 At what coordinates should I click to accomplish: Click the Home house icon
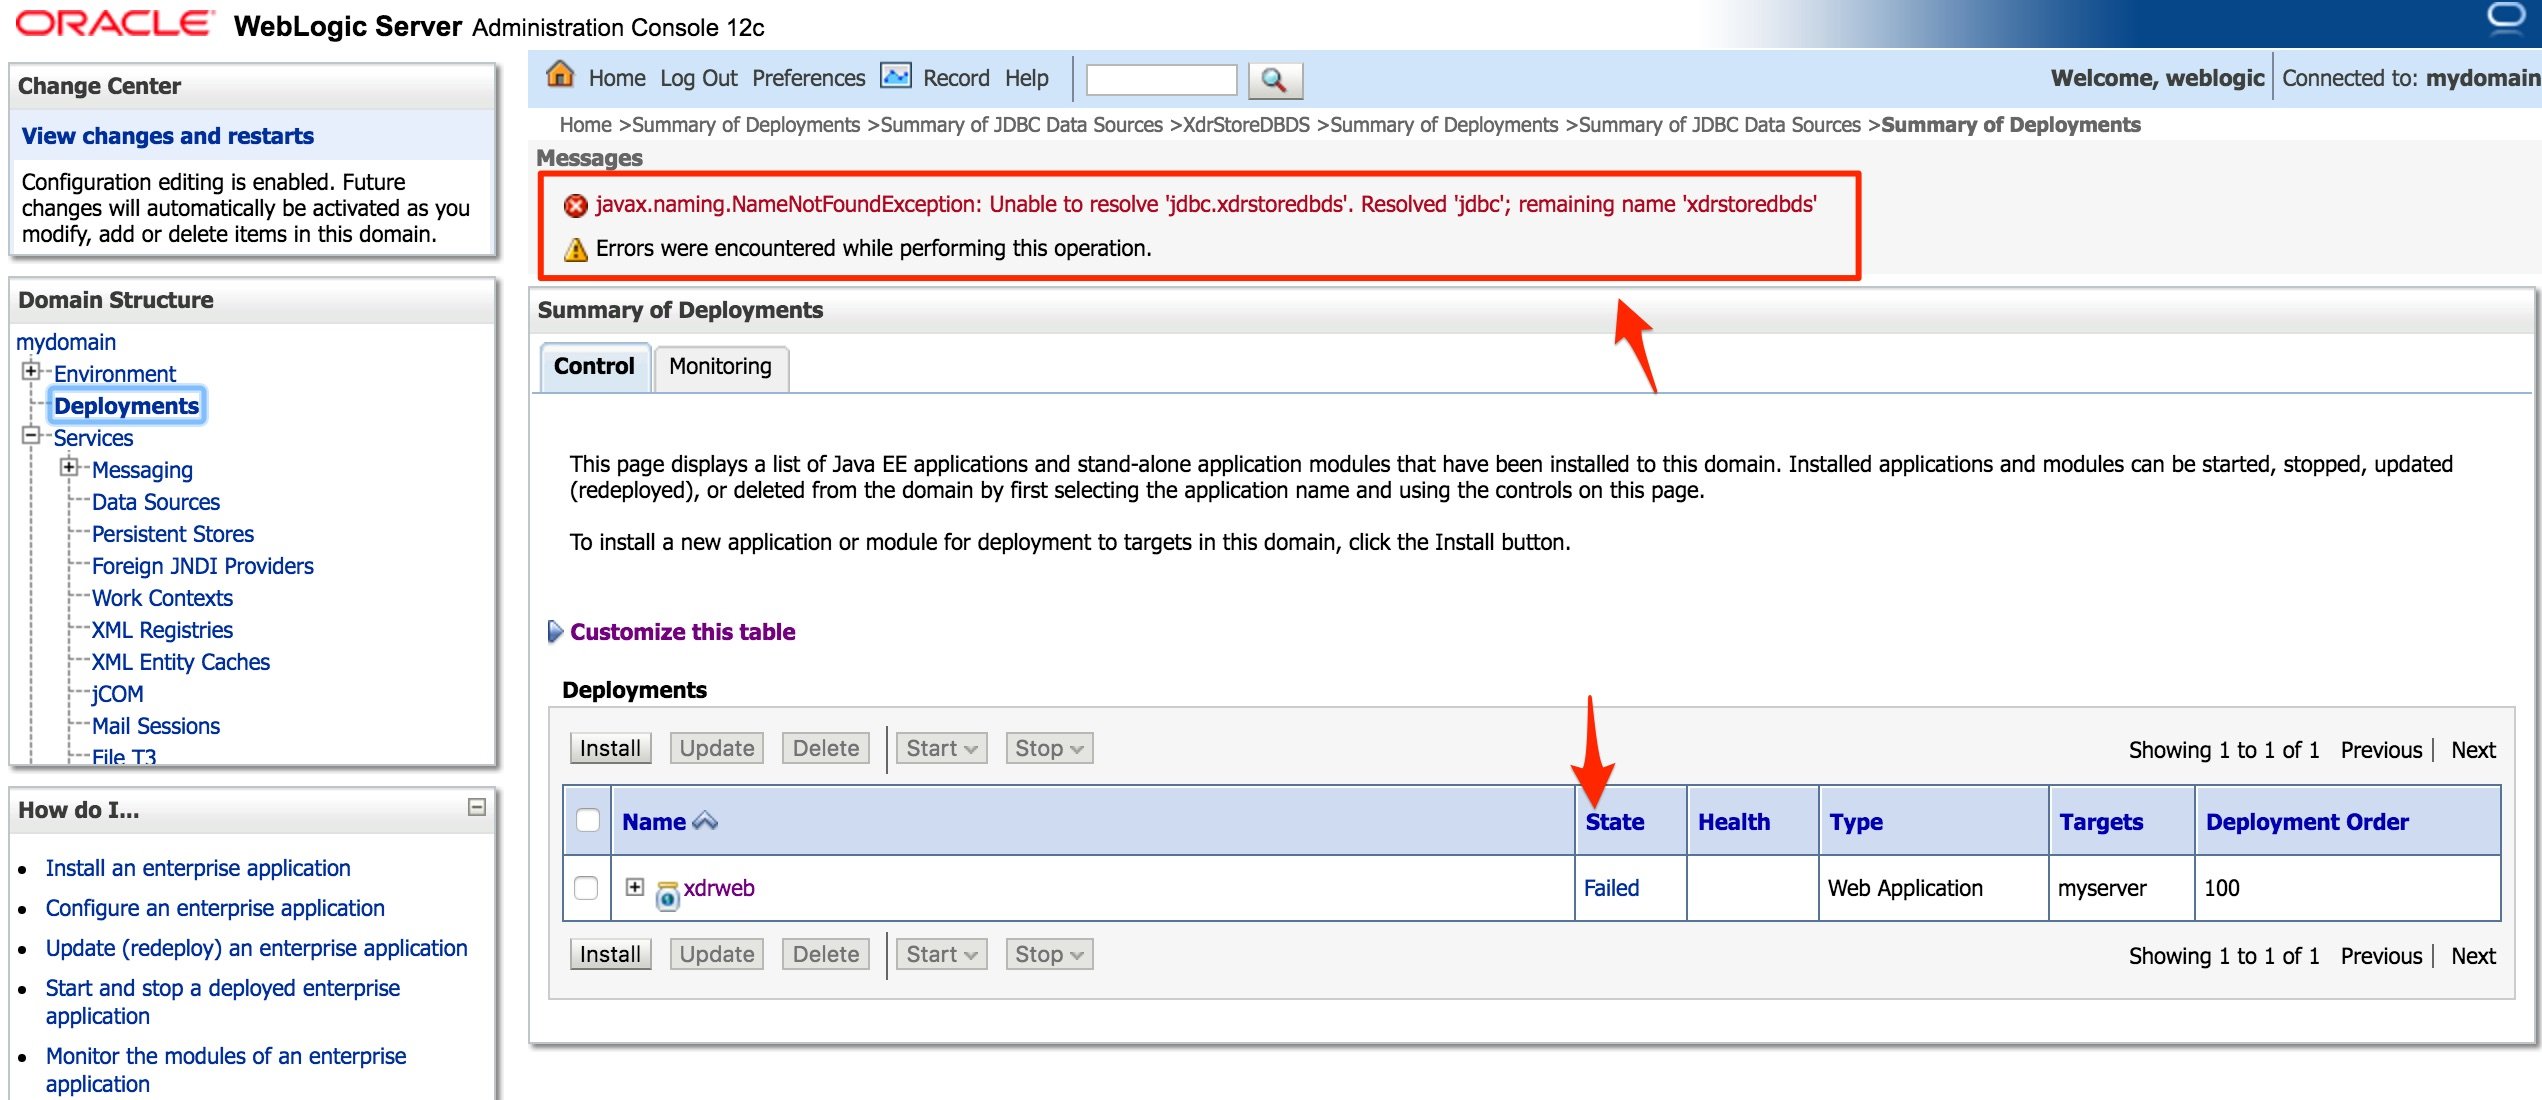pos(560,75)
